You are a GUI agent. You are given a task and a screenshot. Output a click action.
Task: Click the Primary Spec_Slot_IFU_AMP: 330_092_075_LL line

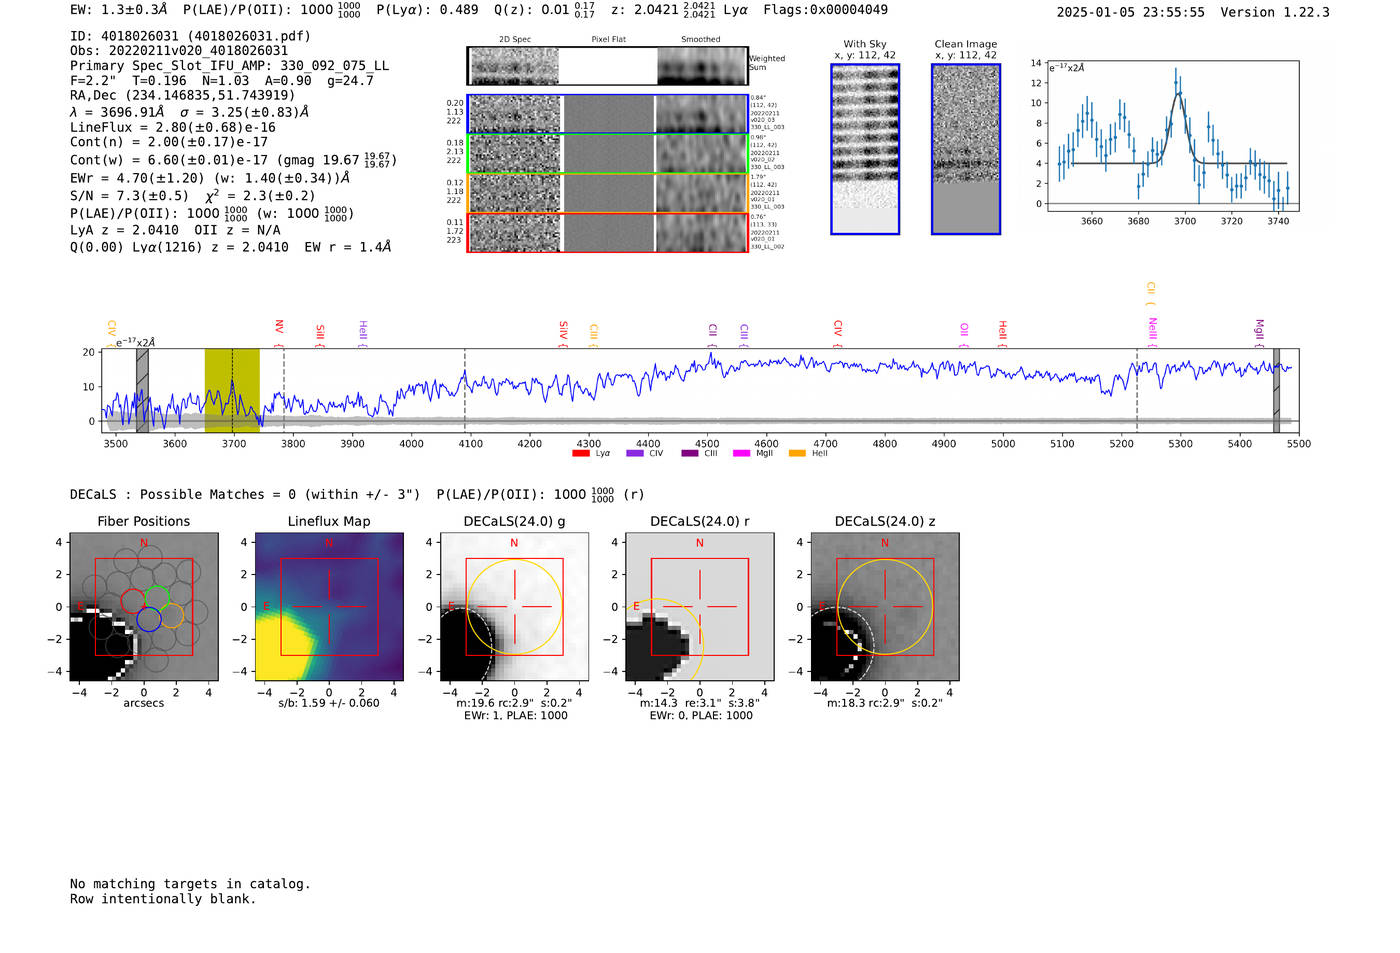[x=230, y=66]
